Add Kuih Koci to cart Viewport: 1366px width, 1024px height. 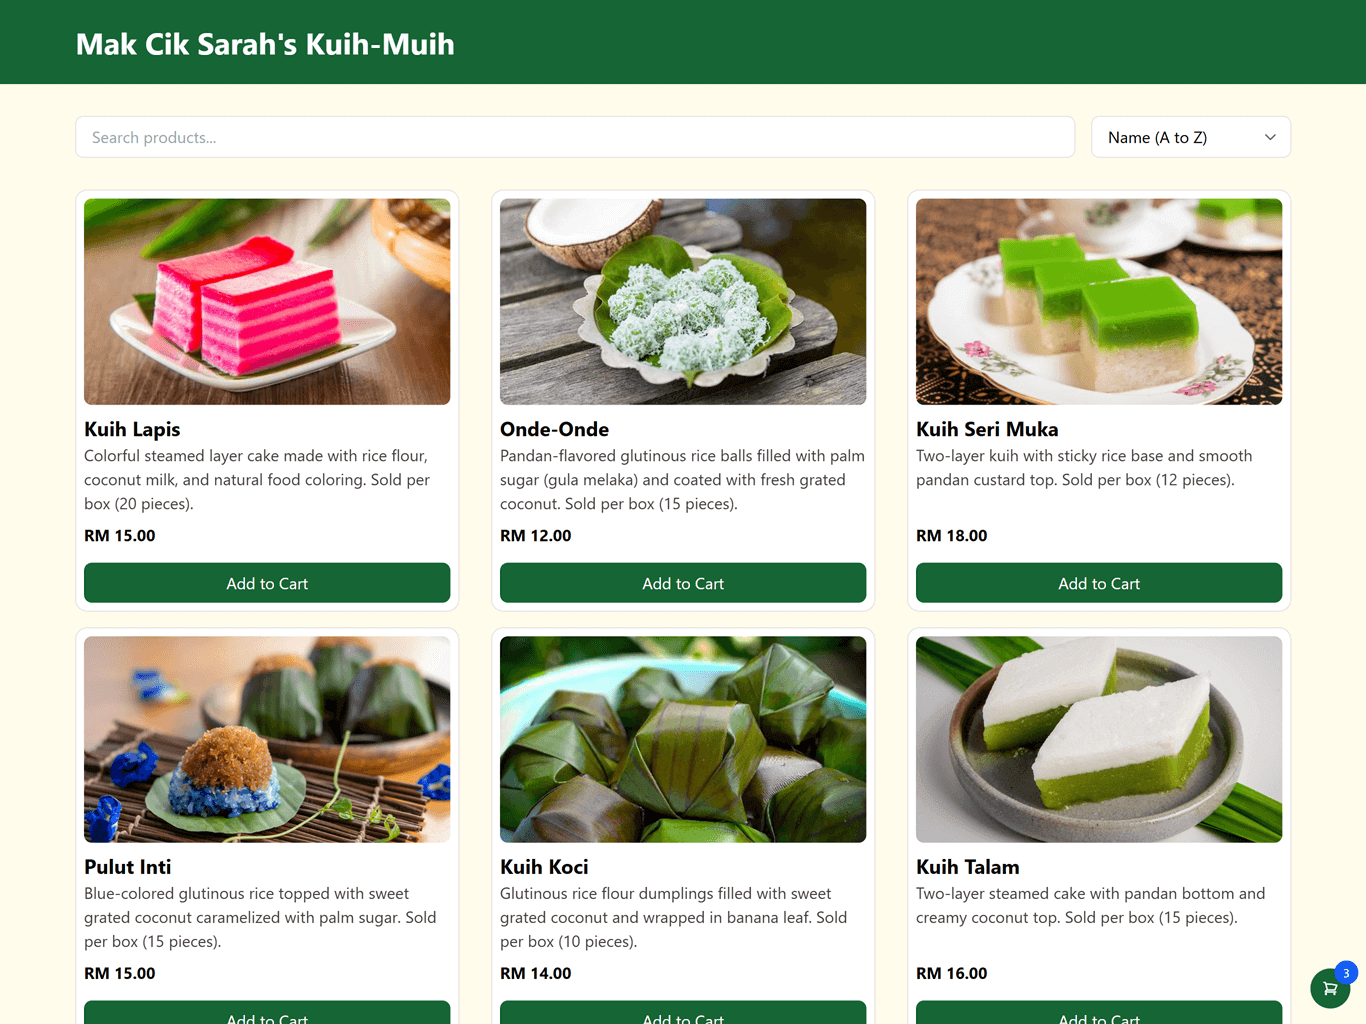tap(683, 1012)
